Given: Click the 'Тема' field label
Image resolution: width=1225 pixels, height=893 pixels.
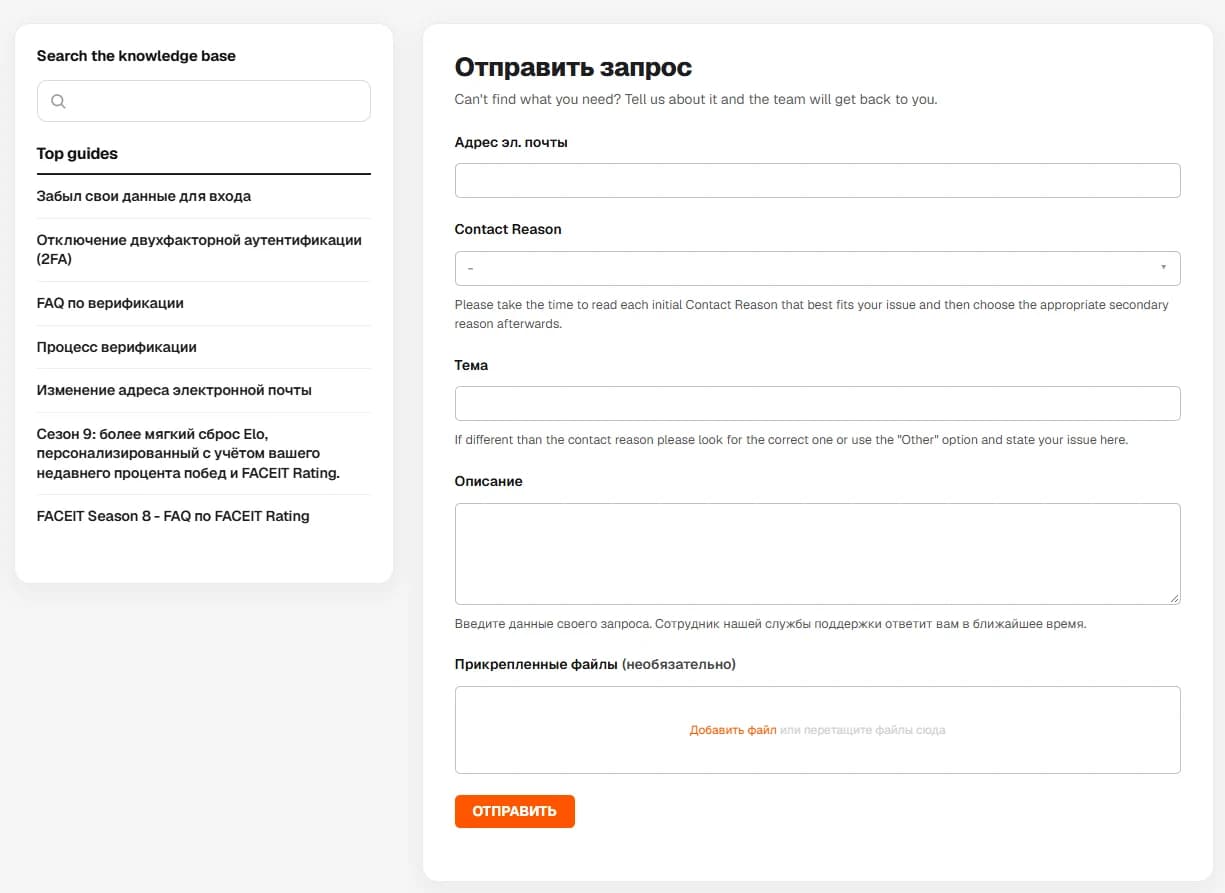Looking at the screenshot, I should click(471, 365).
